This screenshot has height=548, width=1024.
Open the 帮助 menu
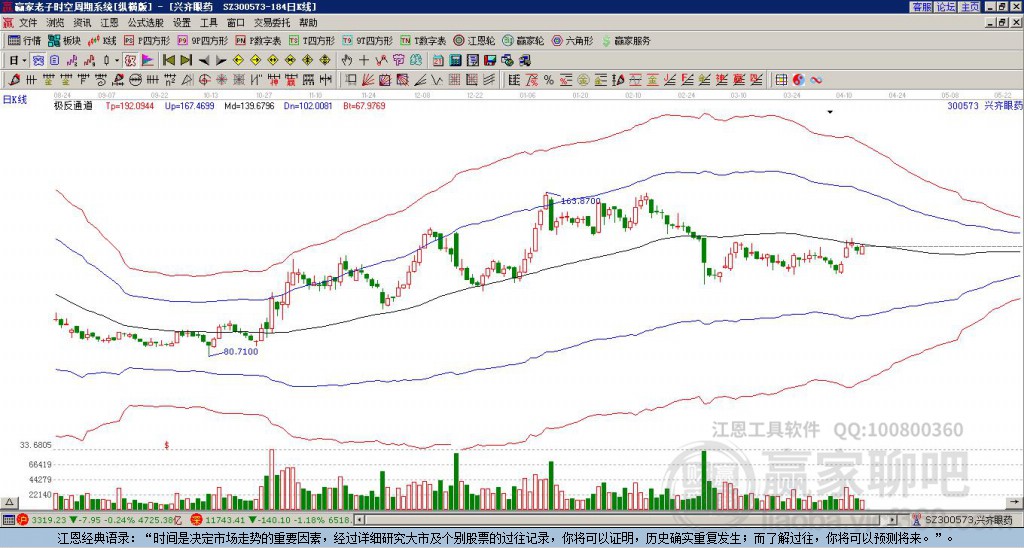[x=308, y=23]
